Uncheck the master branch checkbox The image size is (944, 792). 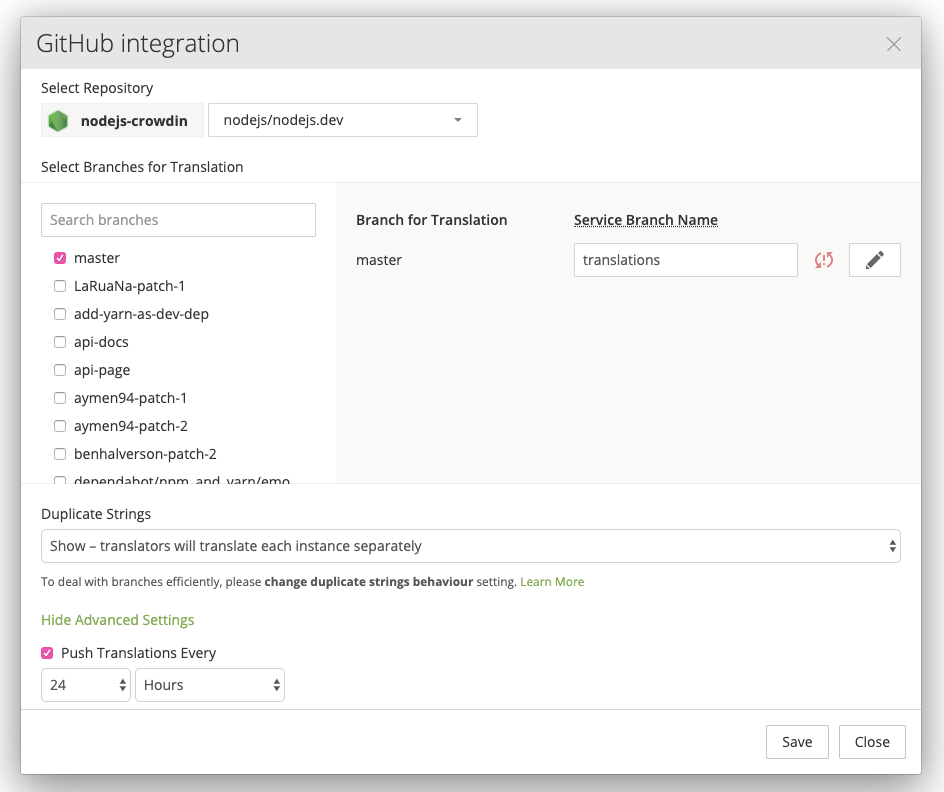(x=60, y=258)
